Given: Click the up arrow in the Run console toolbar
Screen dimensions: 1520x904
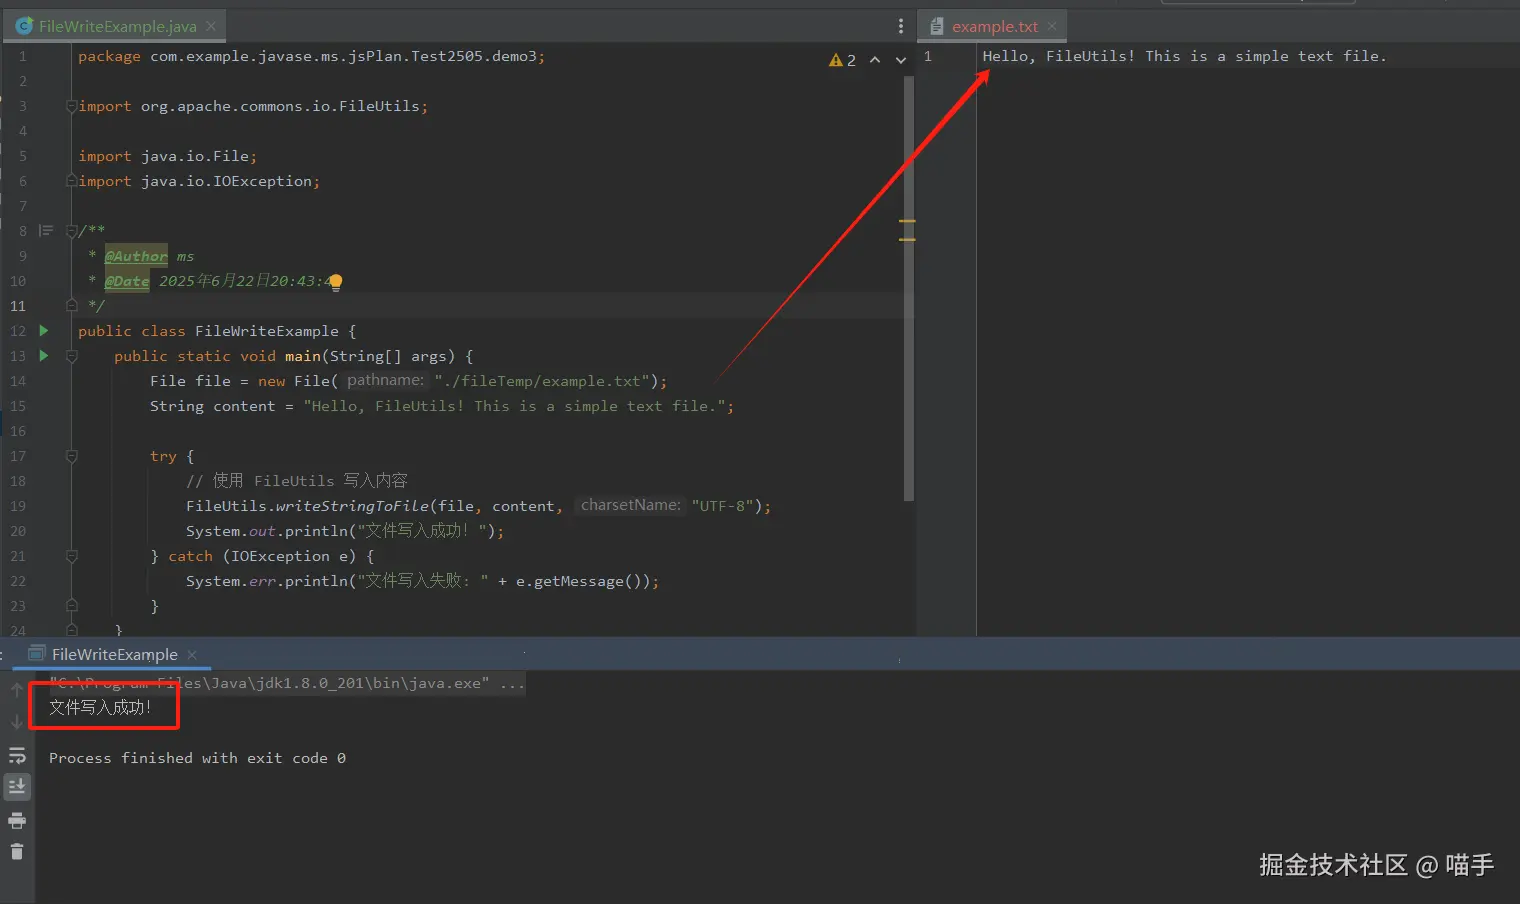Looking at the screenshot, I should coord(17,690).
